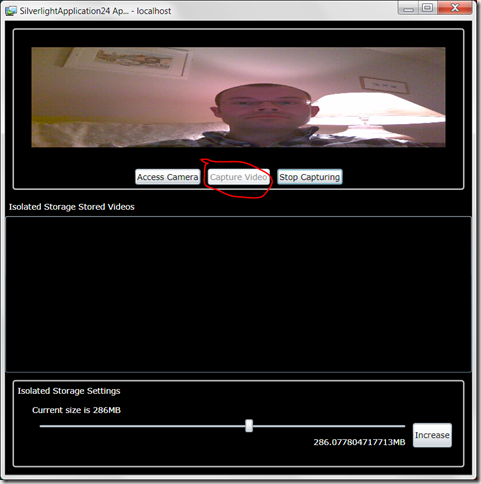Open the Silverlight app icon in the title bar
The height and width of the screenshot is (484, 481).
11,11
